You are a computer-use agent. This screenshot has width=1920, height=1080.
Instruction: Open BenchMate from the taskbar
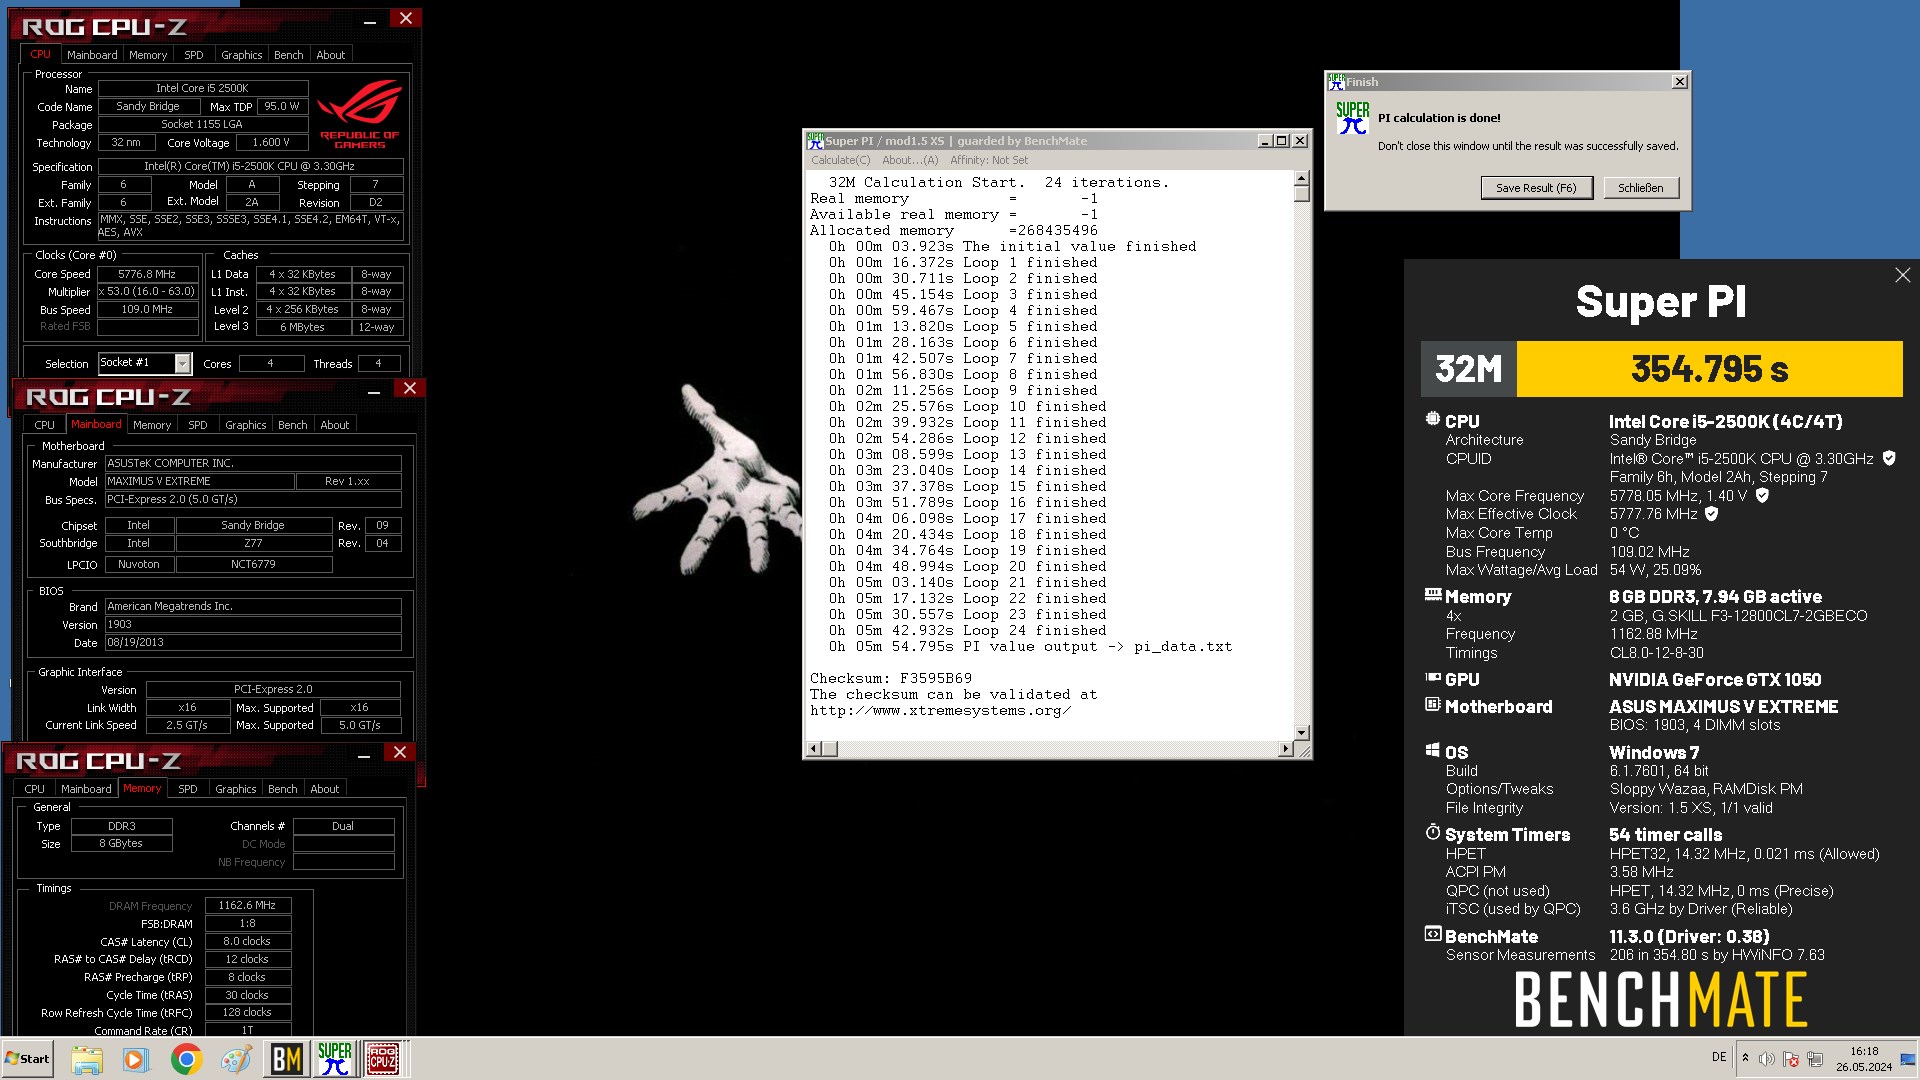pyautogui.click(x=286, y=1059)
